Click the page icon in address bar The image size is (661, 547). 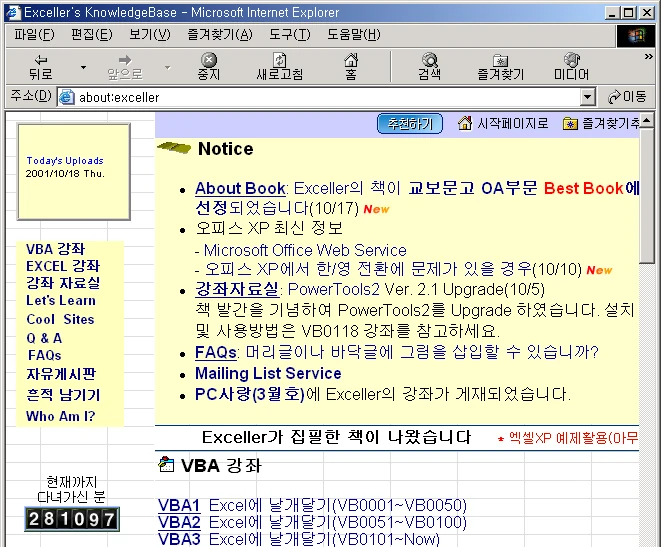(67, 97)
